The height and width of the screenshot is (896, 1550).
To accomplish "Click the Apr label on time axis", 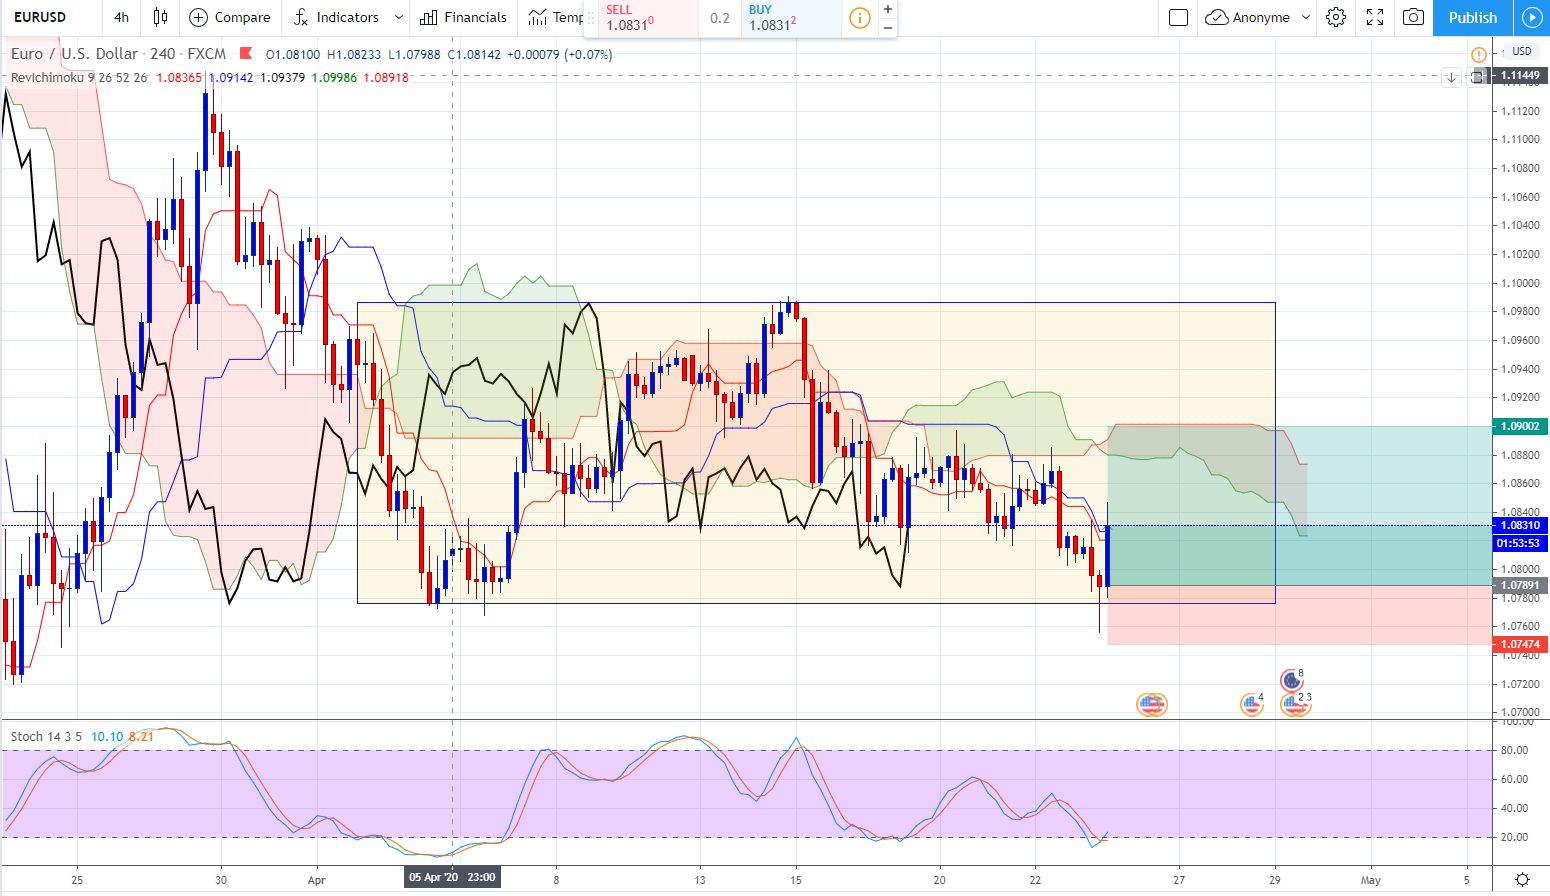I will [317, 880].
